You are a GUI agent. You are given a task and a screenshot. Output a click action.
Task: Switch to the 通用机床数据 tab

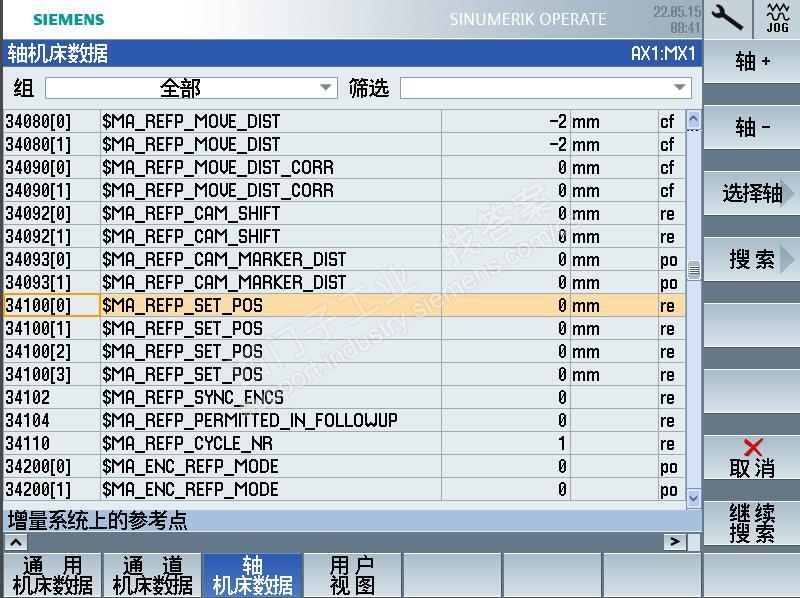[x=53, y=576]
